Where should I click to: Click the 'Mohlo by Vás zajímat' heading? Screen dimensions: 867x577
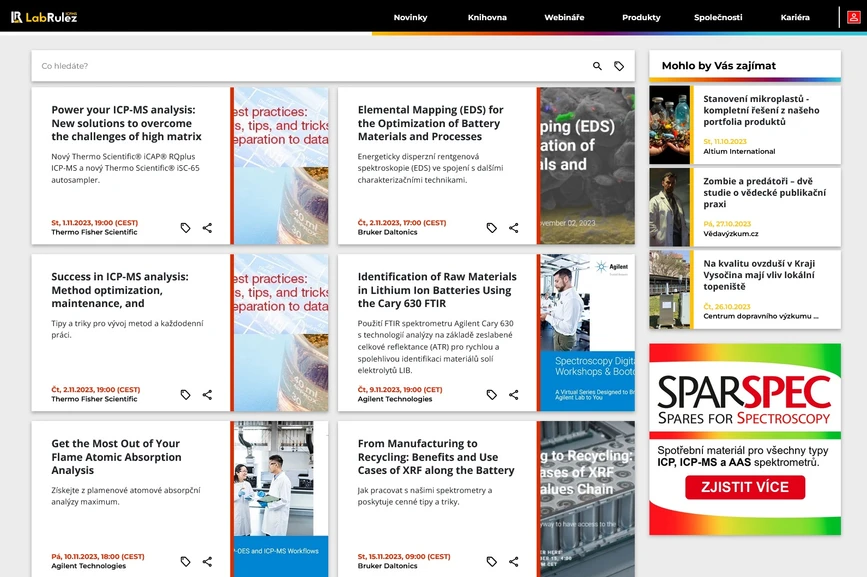click(x=718, y=66)
